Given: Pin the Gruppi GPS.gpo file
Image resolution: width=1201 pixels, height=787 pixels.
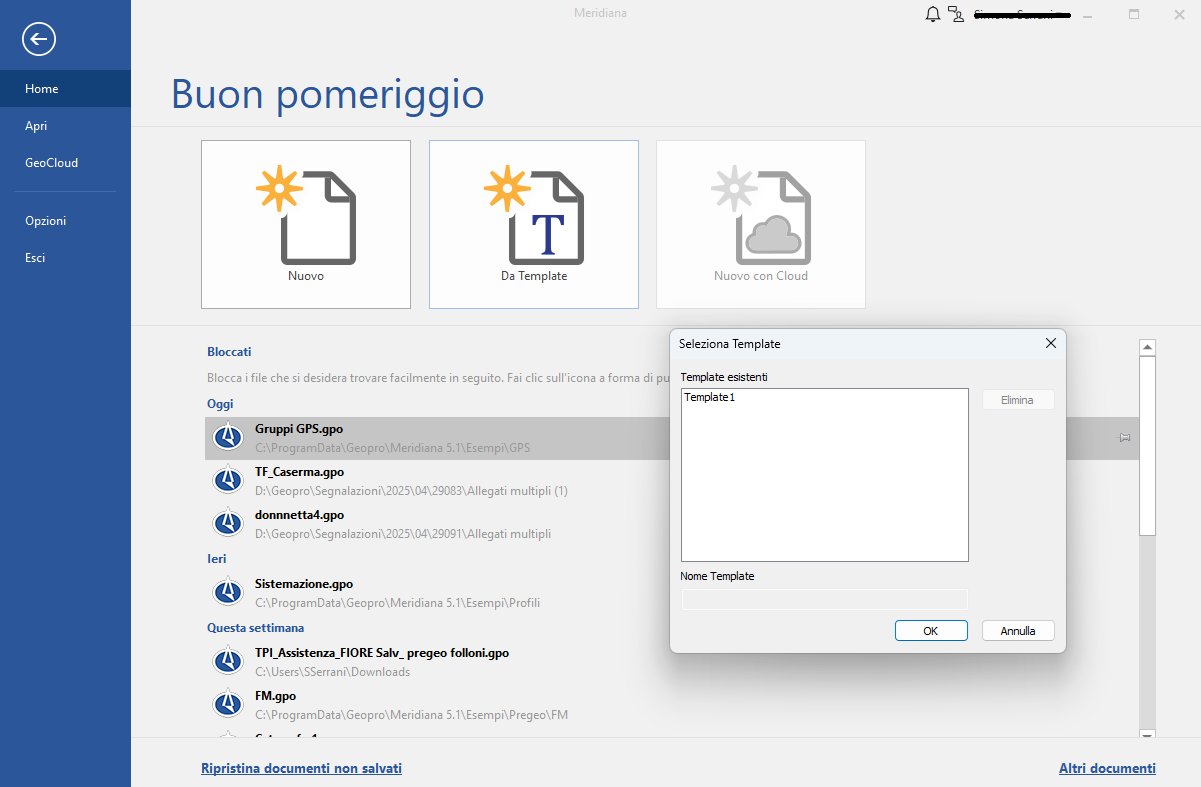Looking at the screenshot, I should (x=1124, y=438).
